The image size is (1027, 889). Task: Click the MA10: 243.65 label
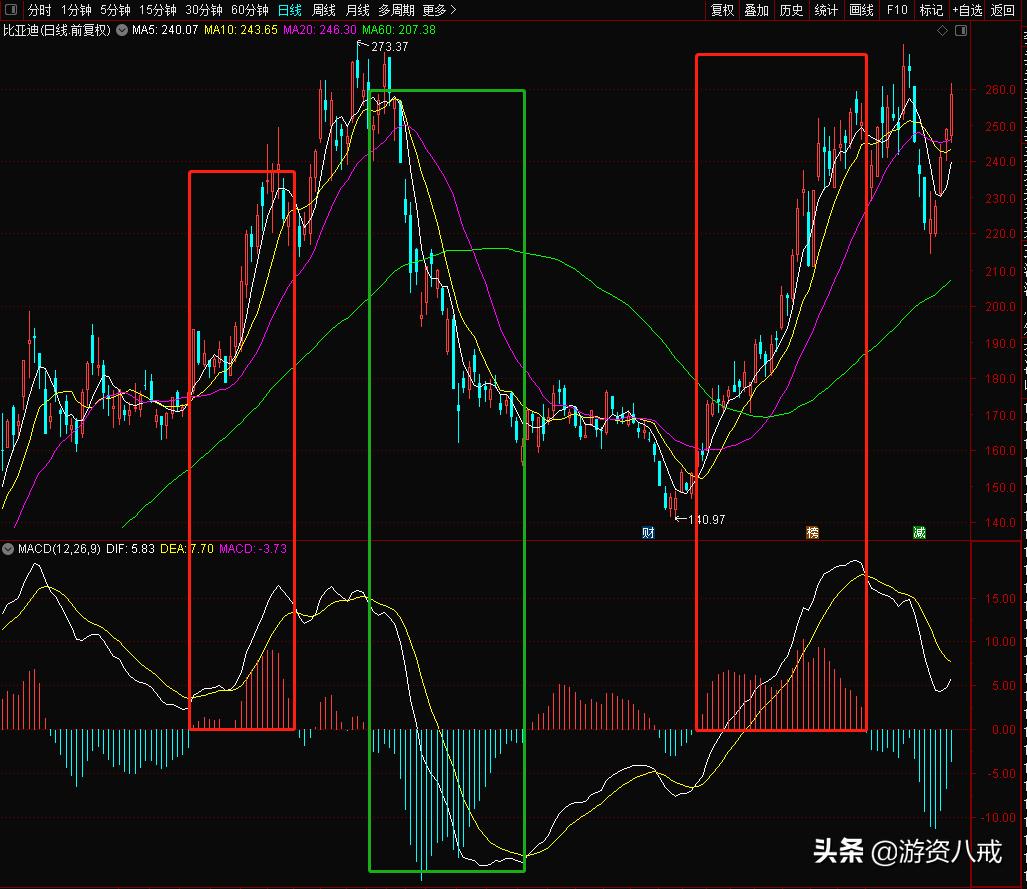tap(240, 30)
